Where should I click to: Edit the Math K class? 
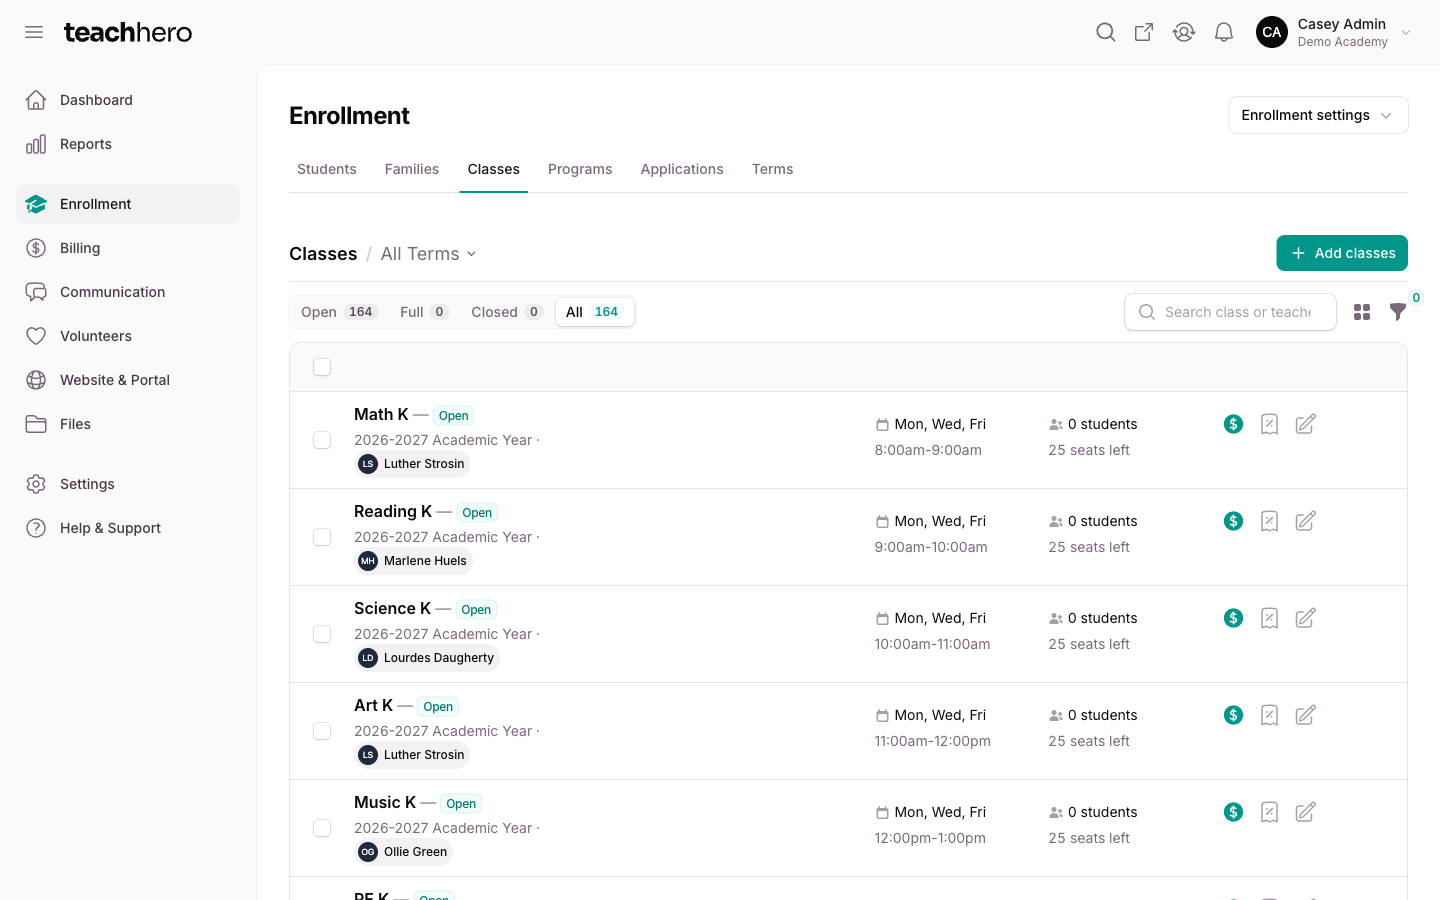[1305, 424]
